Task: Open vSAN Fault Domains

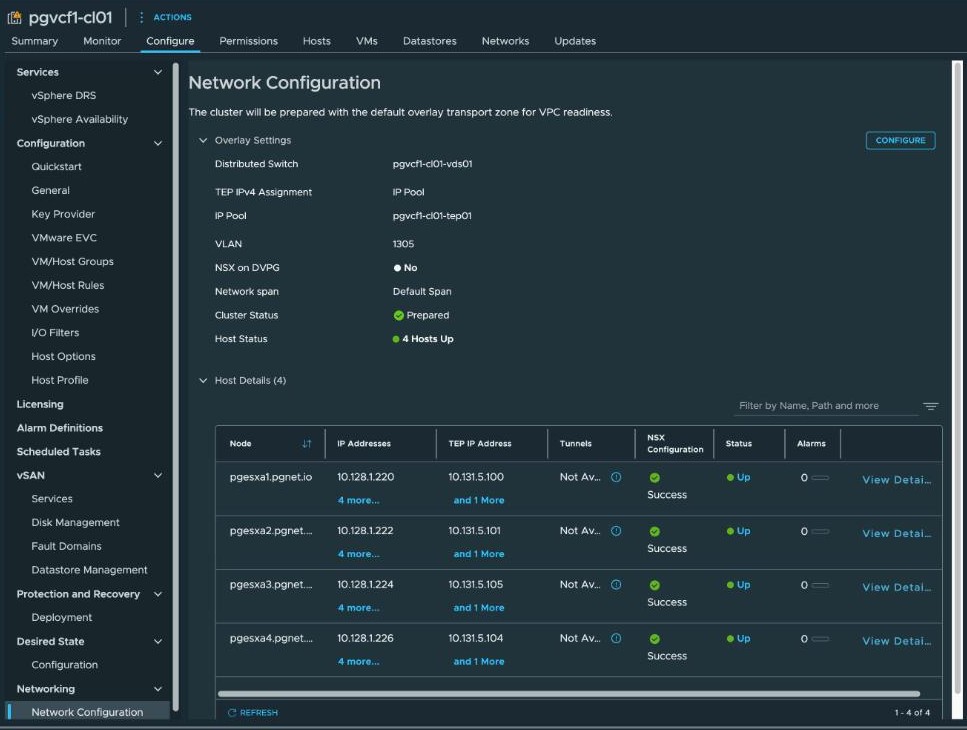Action: 67,546
